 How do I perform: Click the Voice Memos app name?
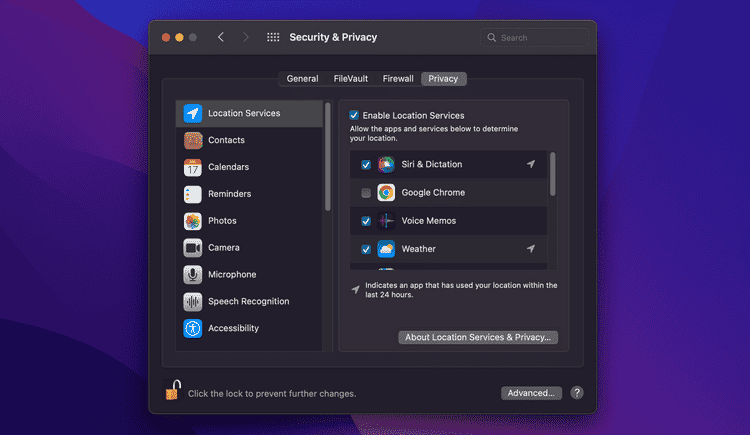(429, 221)
